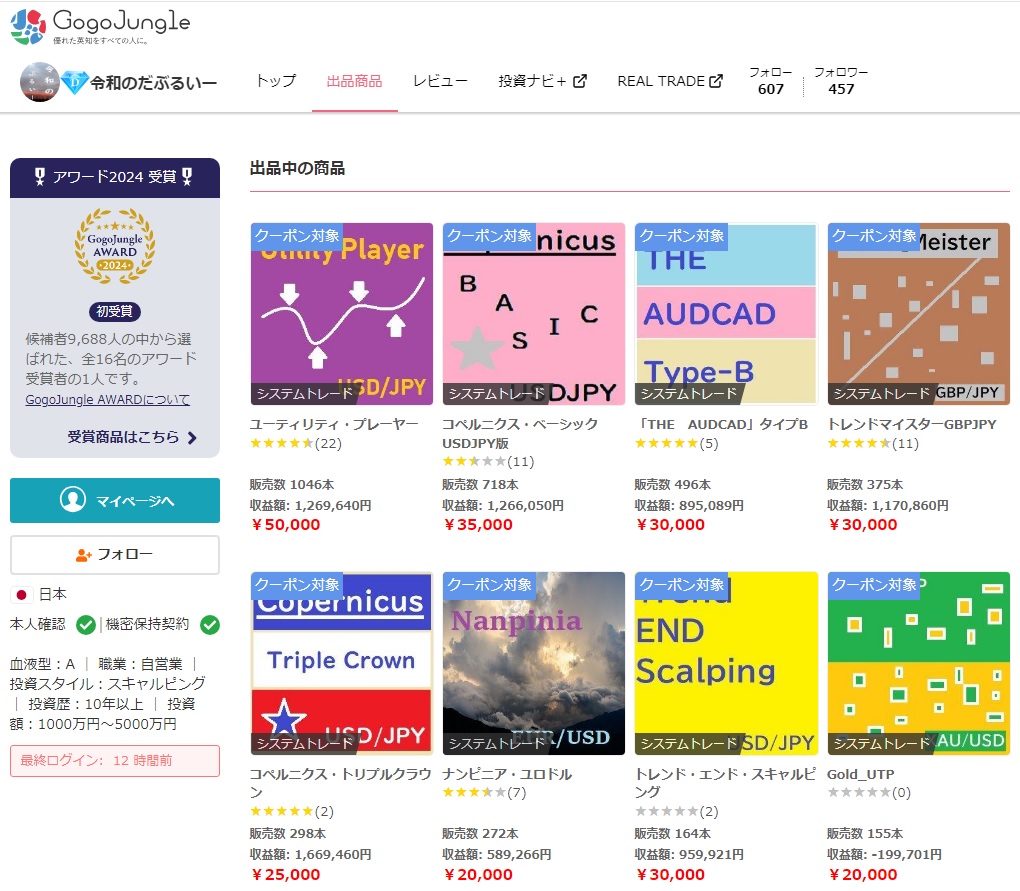Click the green check beside 機密保持契約
The image size is (1020, 891).
pyautogui.click(x=209, y=625)
